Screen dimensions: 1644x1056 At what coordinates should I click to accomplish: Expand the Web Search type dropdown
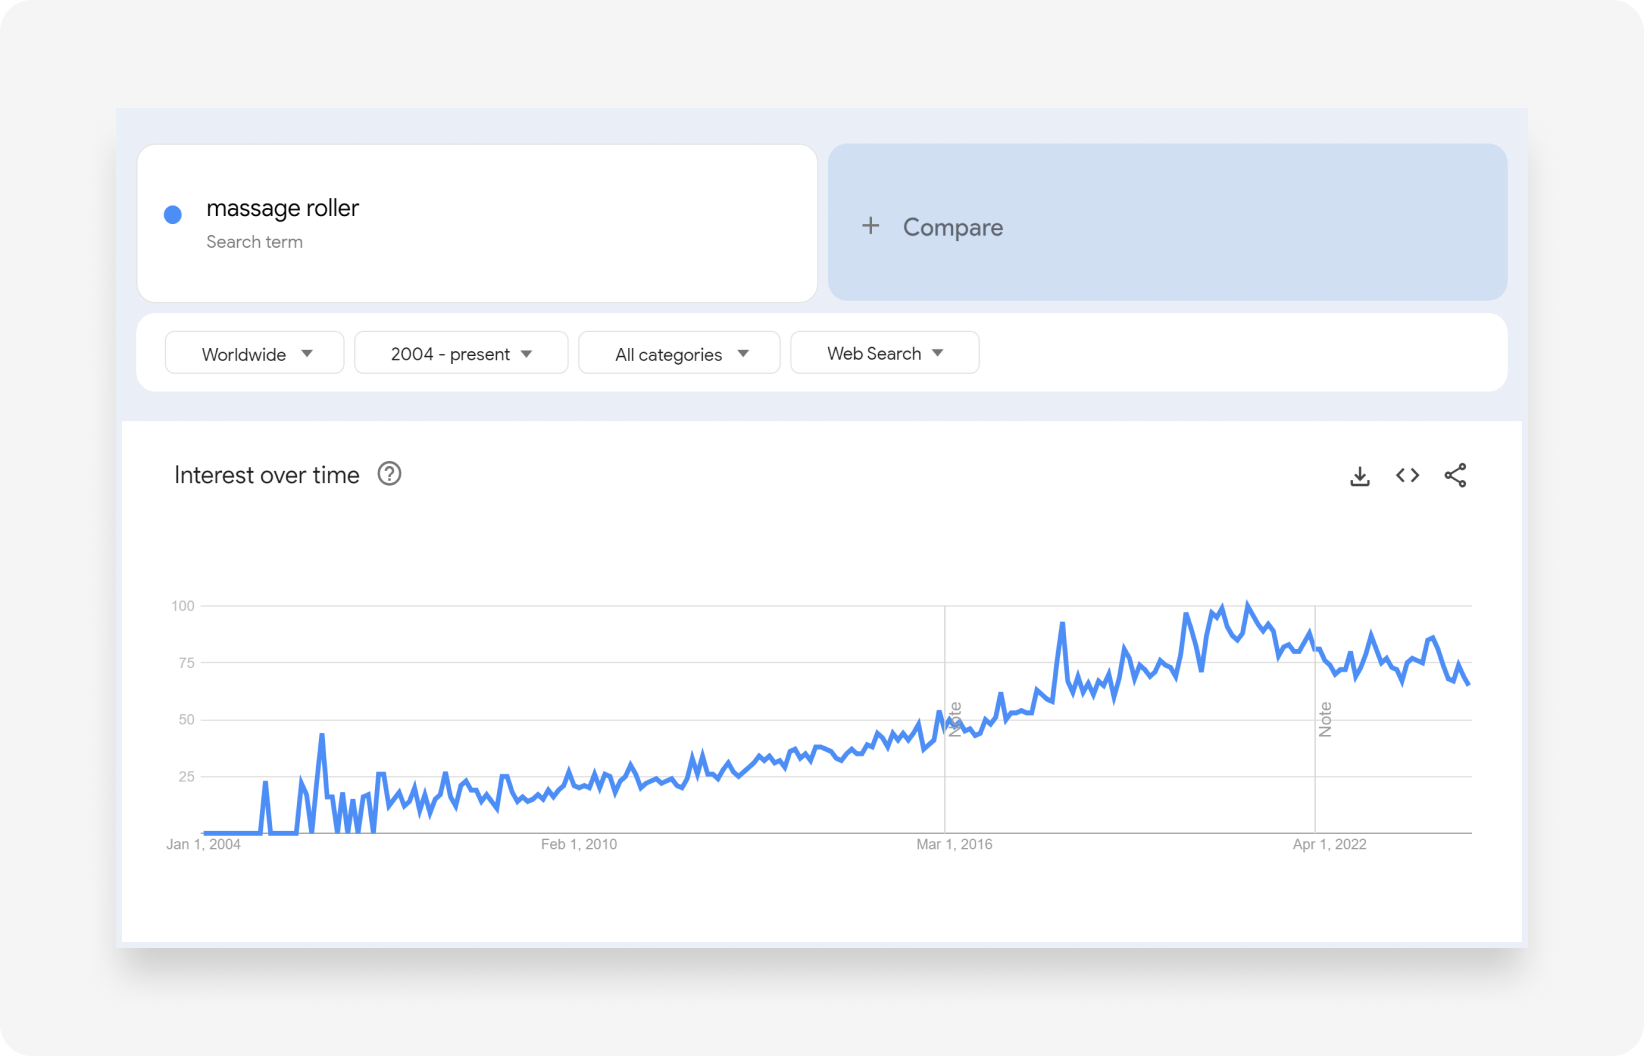[x=884, y=353]
